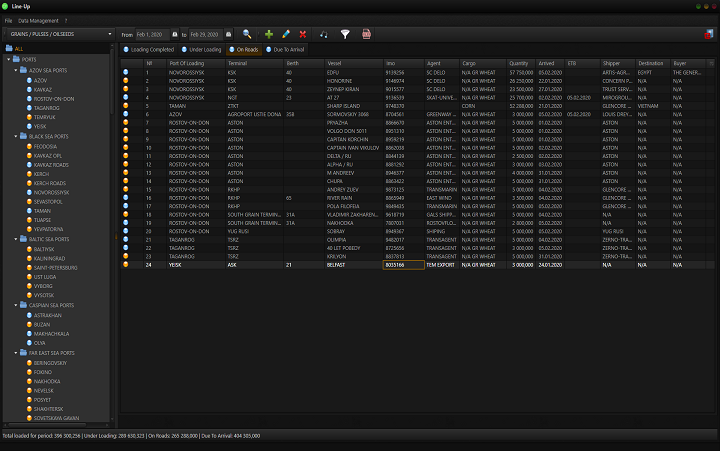Click the magnifier search icon in toolbar
Viewport: 720px width, 451px height.
[x=247, y=34]
